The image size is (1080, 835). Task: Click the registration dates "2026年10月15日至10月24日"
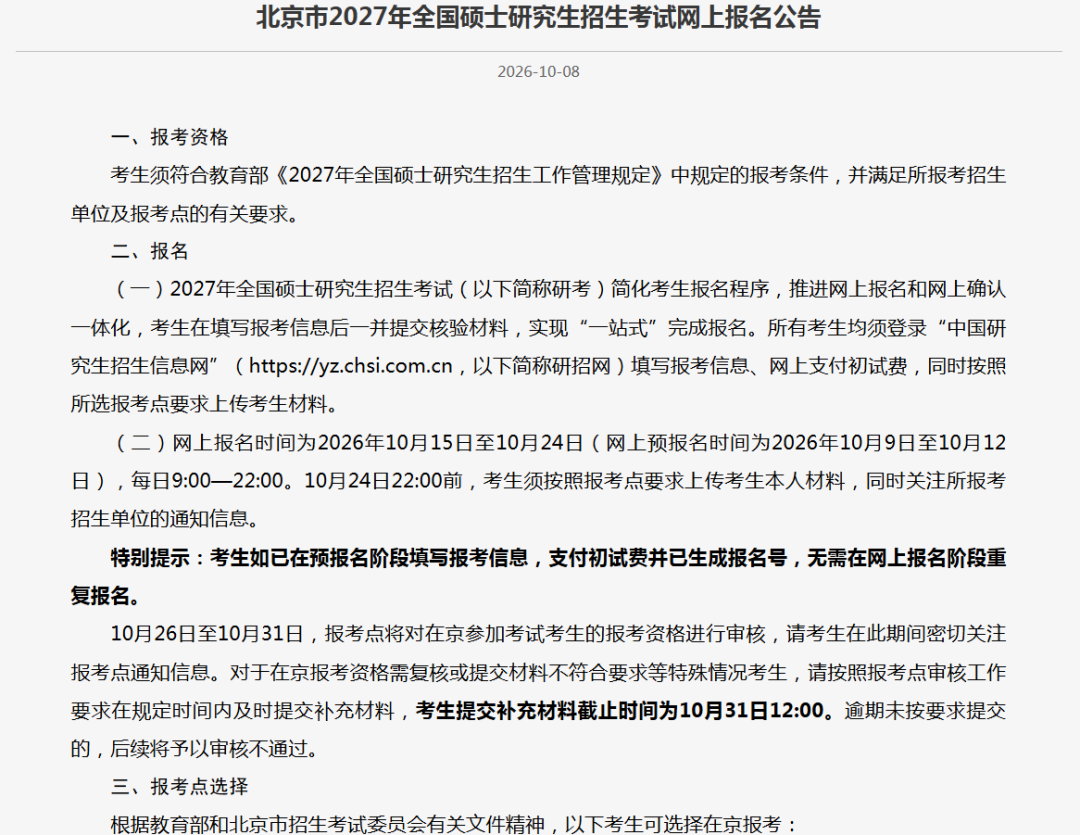click(x=451, y=442)
